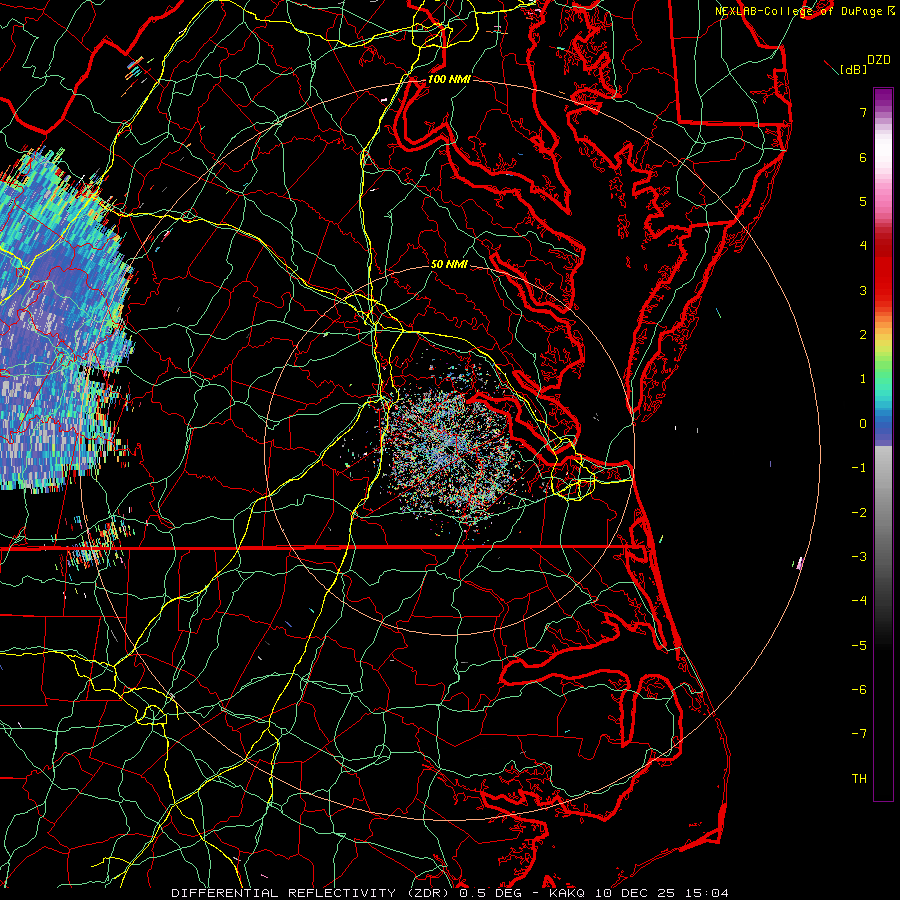Click the 100 NMI range ring label
This screenshot has height=900, width=900.
tap(449, 79)
